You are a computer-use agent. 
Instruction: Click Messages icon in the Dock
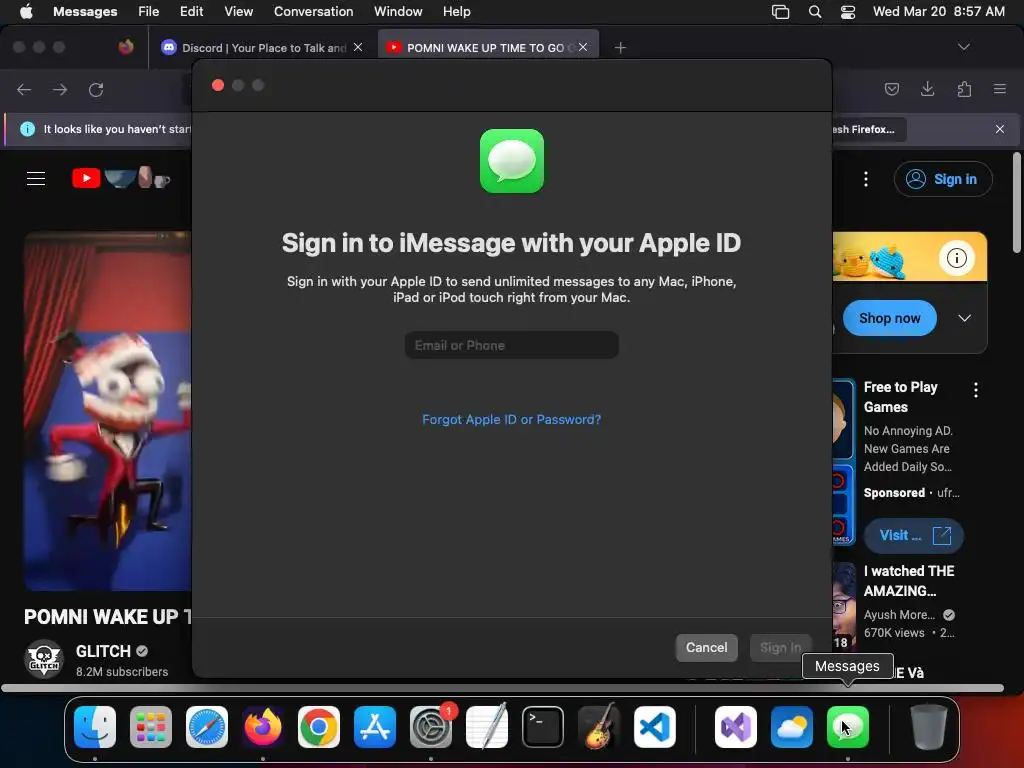click(848, 727)
